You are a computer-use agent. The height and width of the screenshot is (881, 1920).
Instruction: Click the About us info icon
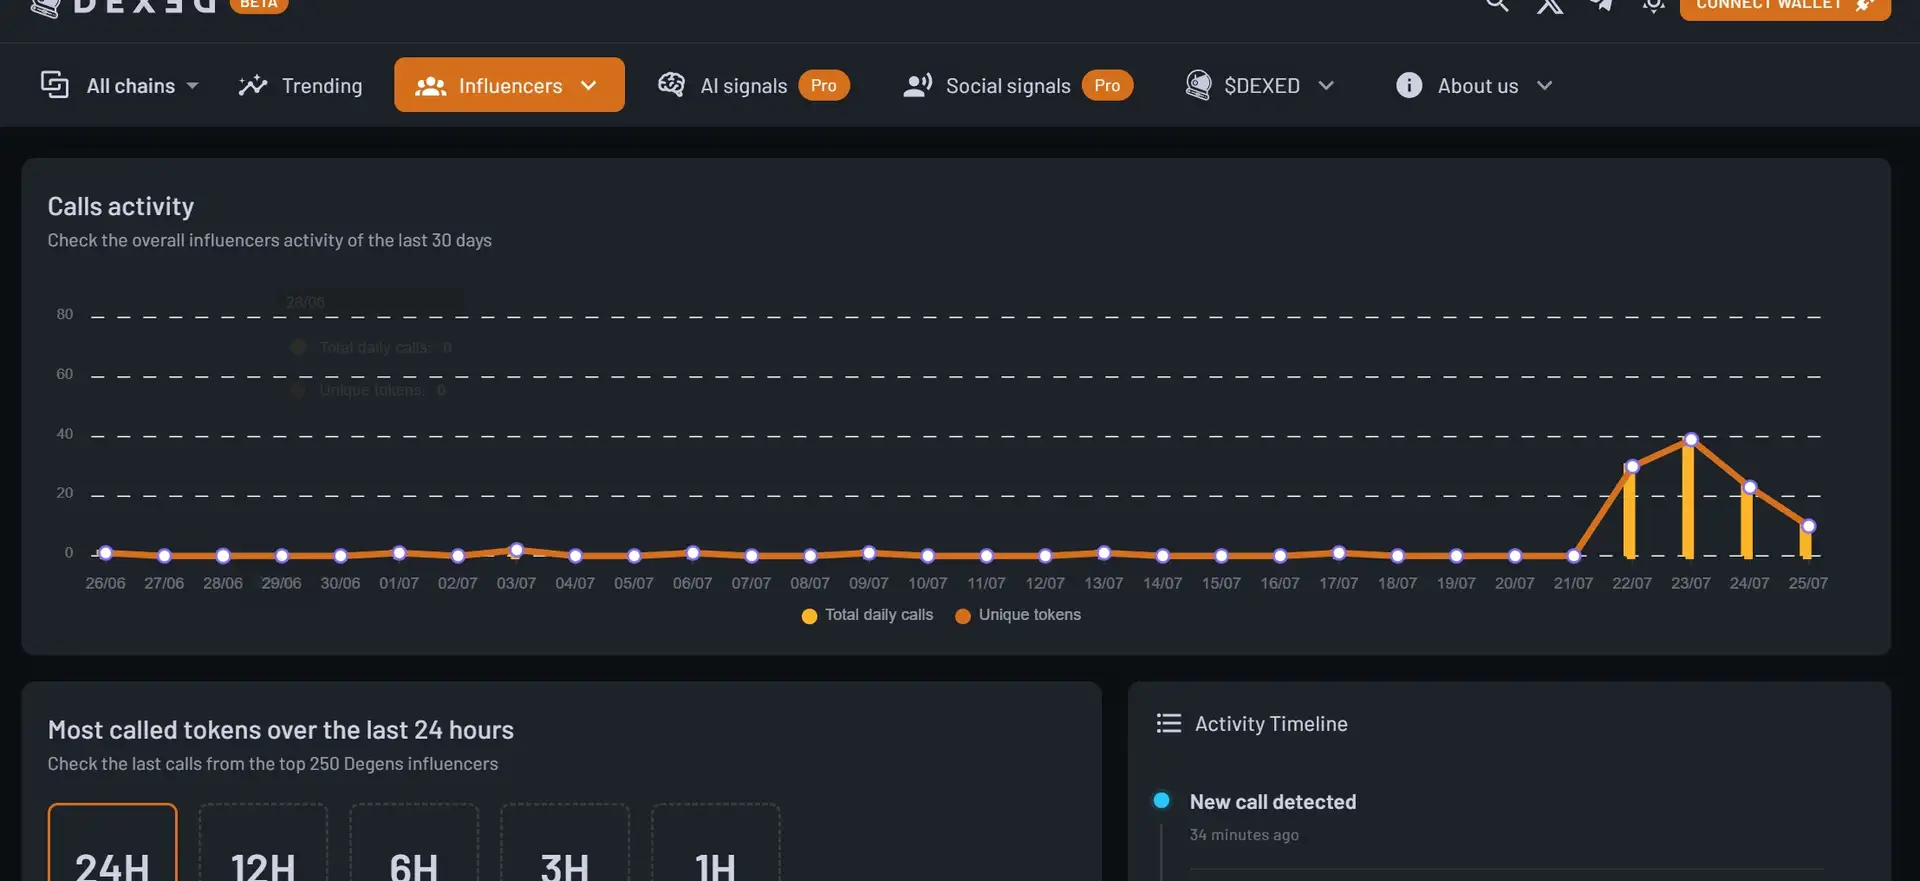pyautogui.click(x=1408, y=86)
